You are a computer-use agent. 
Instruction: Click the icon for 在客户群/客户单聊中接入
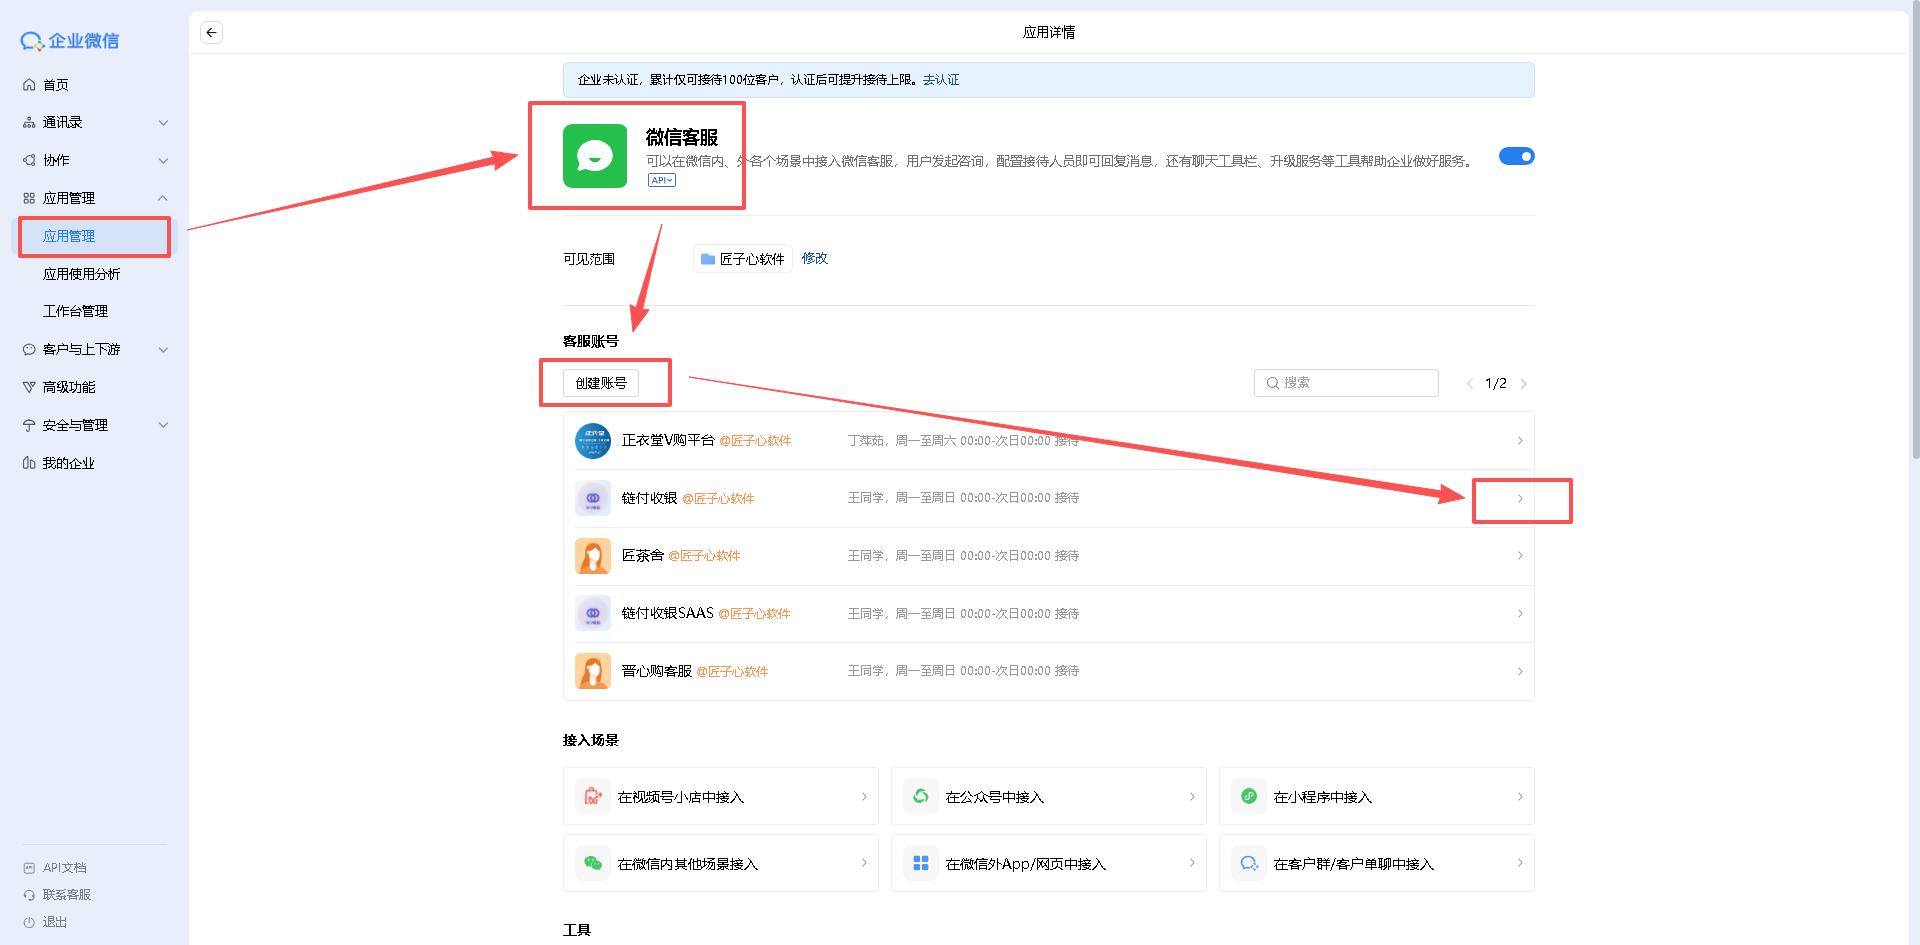1249,864
